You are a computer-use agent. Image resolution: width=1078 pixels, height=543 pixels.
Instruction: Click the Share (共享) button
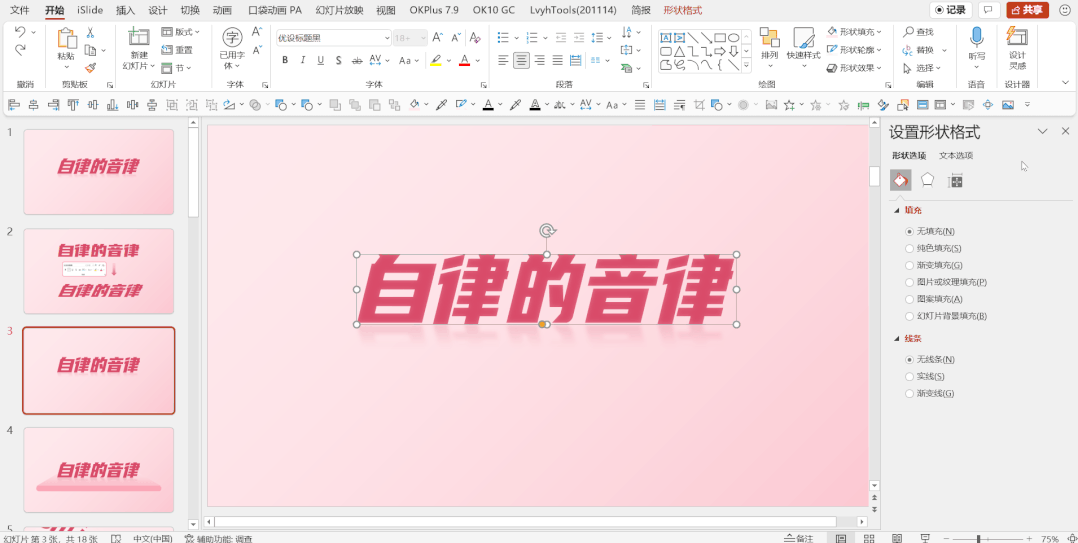tap(1027, 10)
